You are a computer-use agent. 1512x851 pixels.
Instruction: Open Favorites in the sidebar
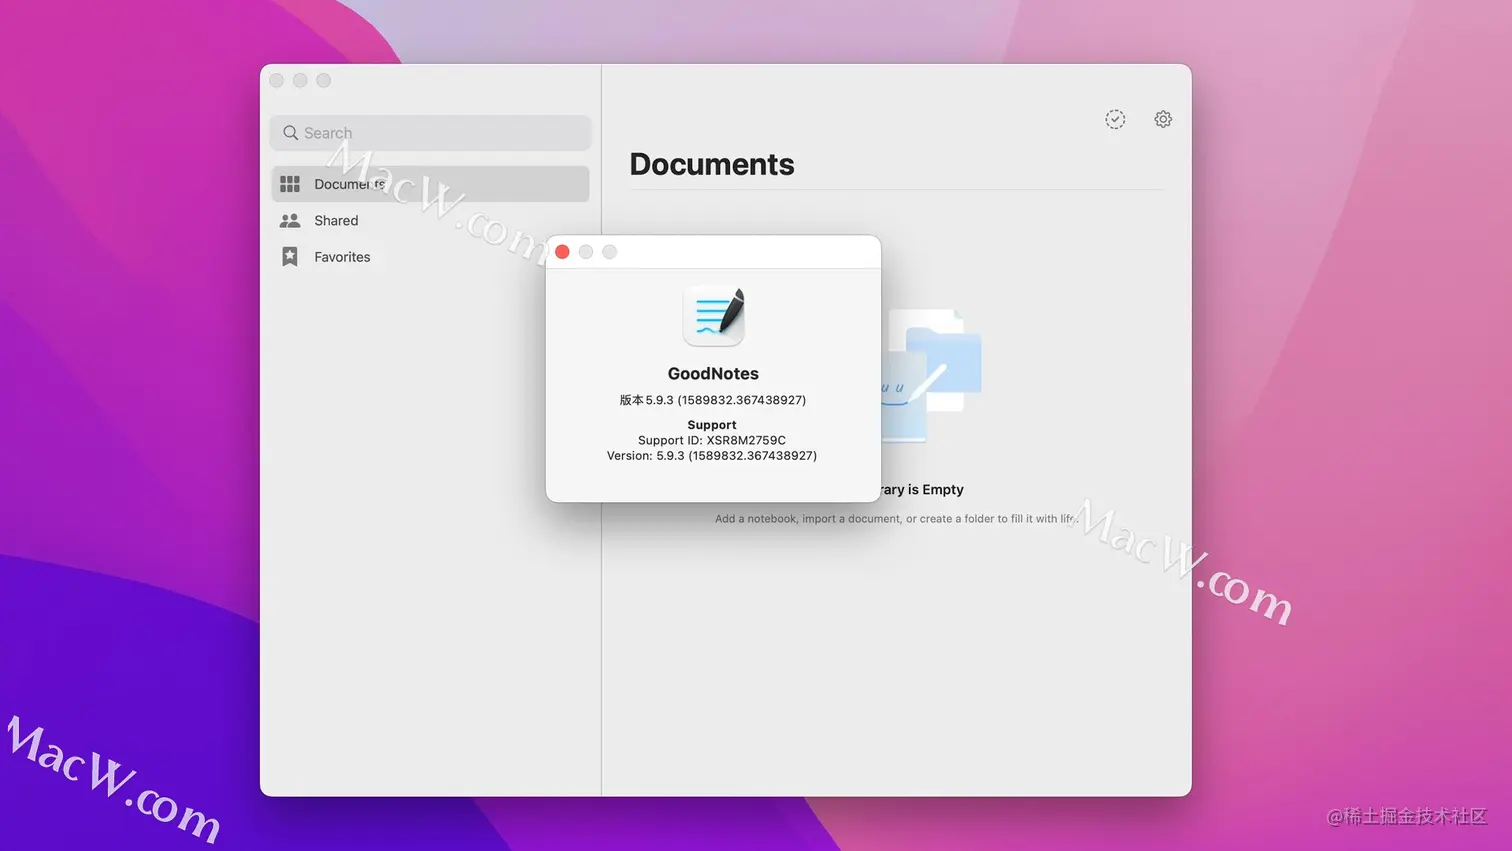click(430, 257)
